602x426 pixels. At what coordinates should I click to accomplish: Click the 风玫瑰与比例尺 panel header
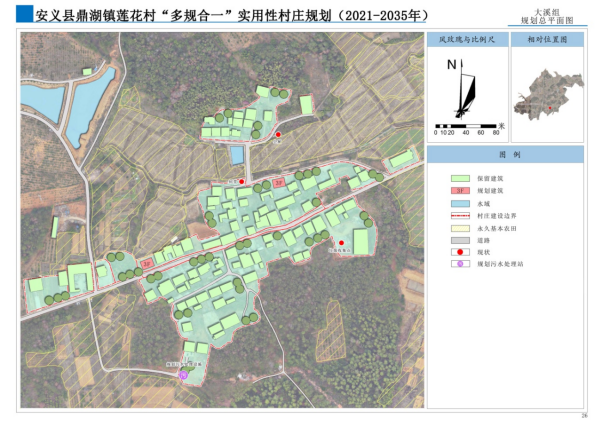(465, 40)
